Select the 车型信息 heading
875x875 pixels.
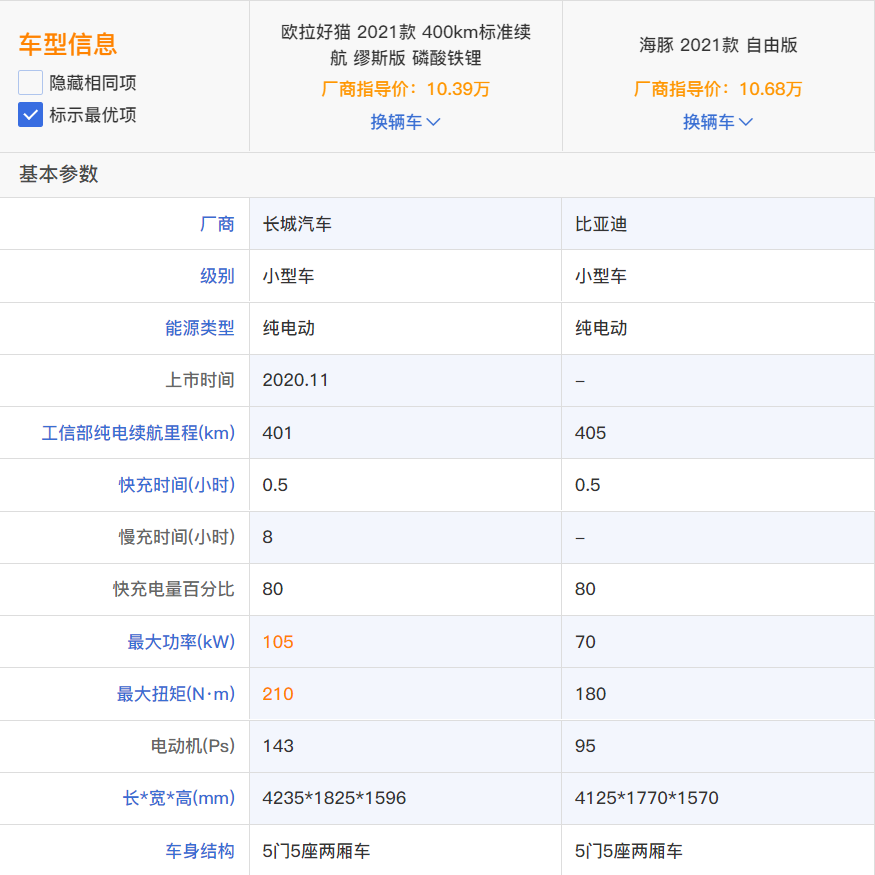(68, 44)
